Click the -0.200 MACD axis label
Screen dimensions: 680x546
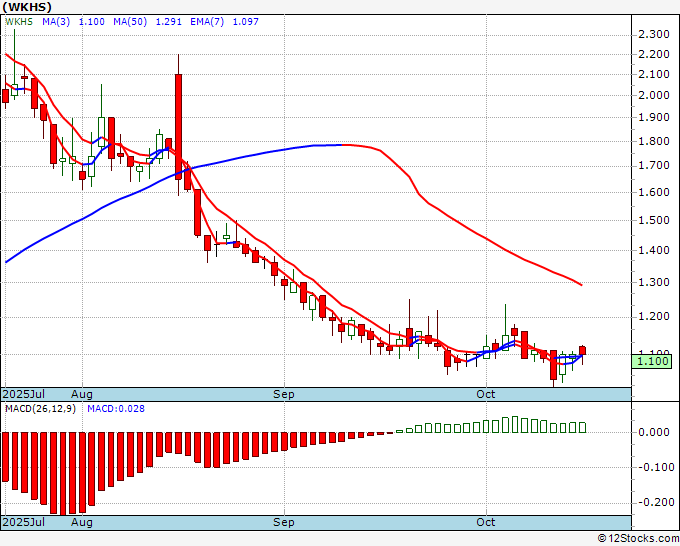656,502
